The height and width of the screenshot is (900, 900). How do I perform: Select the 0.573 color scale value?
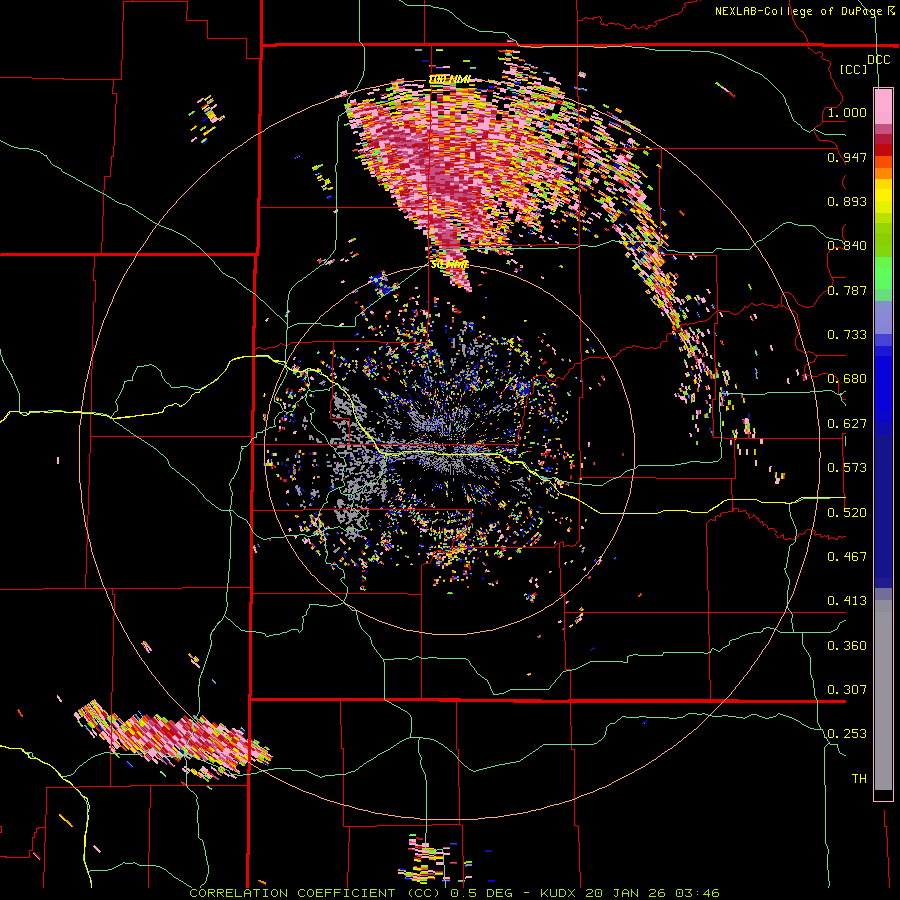coord(847,468)
